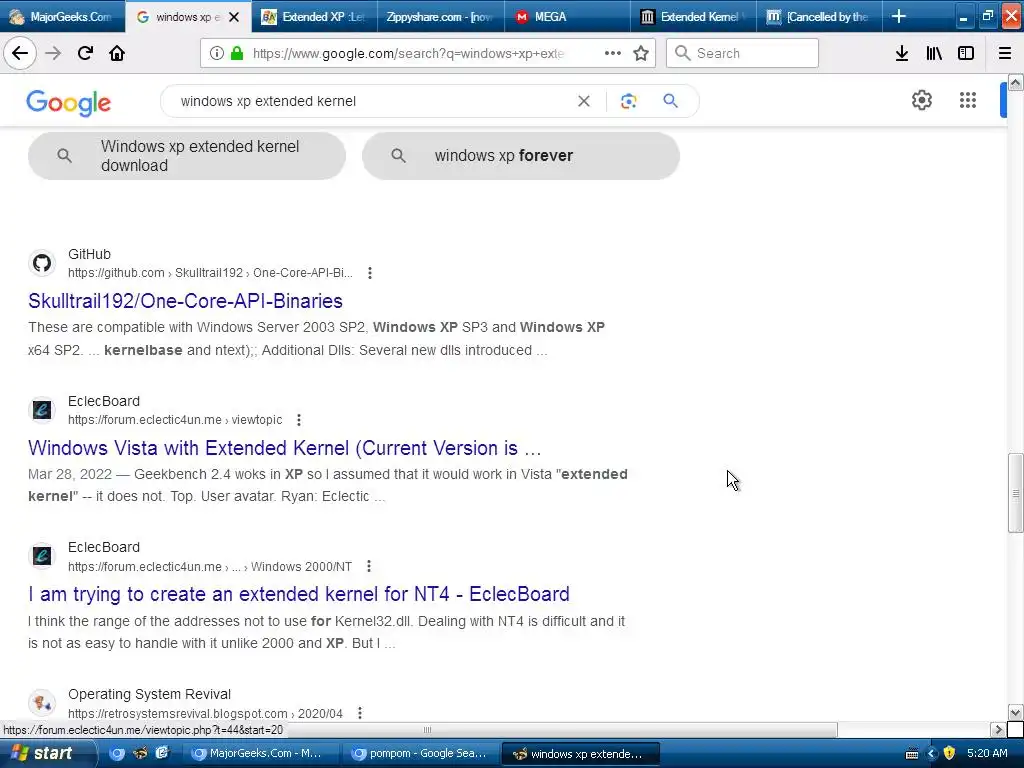Click the vertical scrollbar down arrow
1024x768 pixels.
click(x=1015, y=712)
